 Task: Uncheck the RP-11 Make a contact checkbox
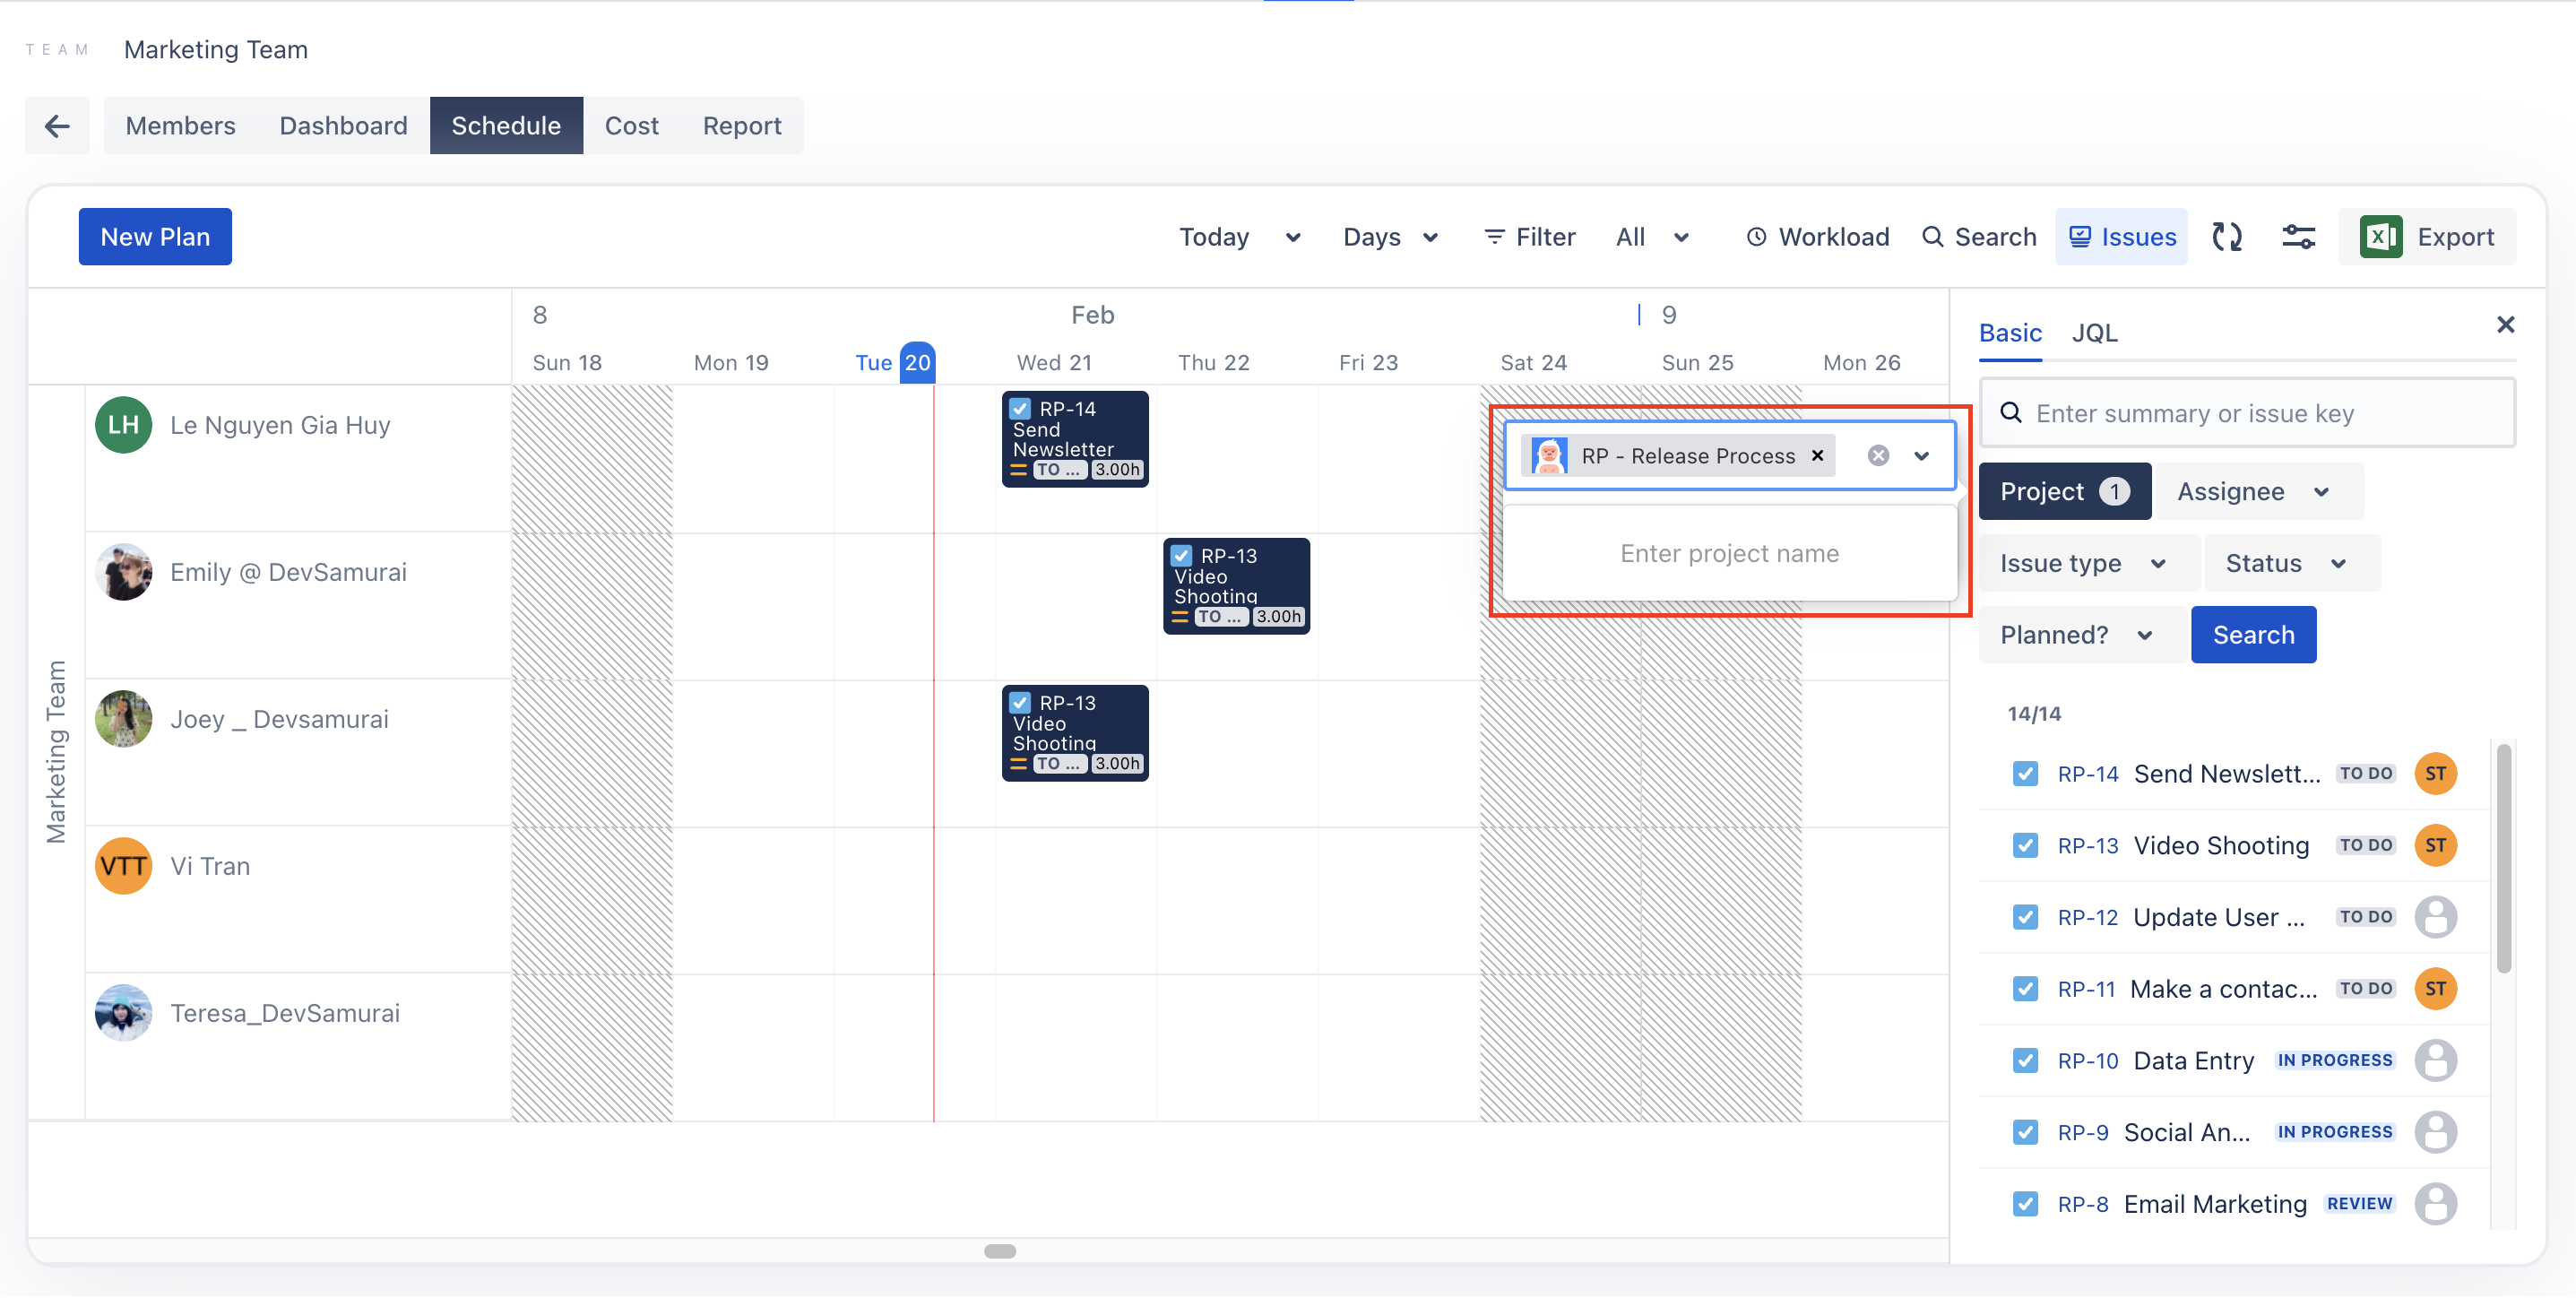tap(2025, 990)
